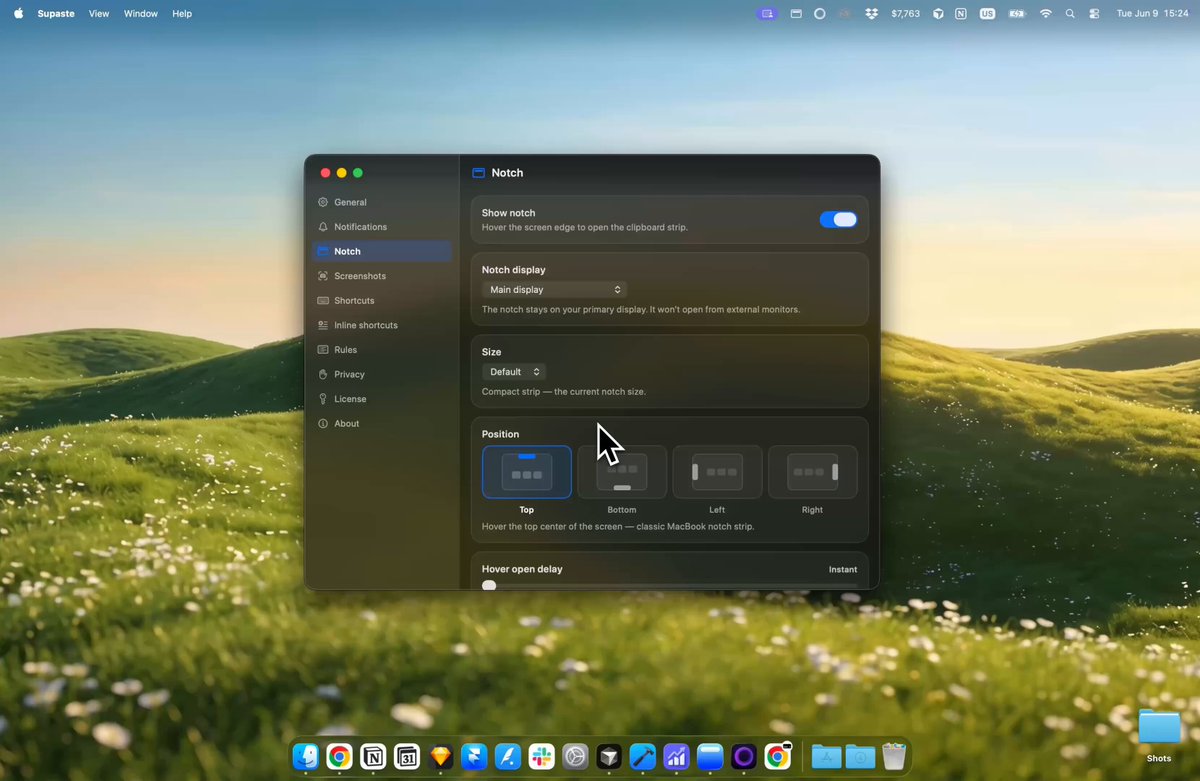Click the "Compact strip — the current notch size." text

point(564,392)
